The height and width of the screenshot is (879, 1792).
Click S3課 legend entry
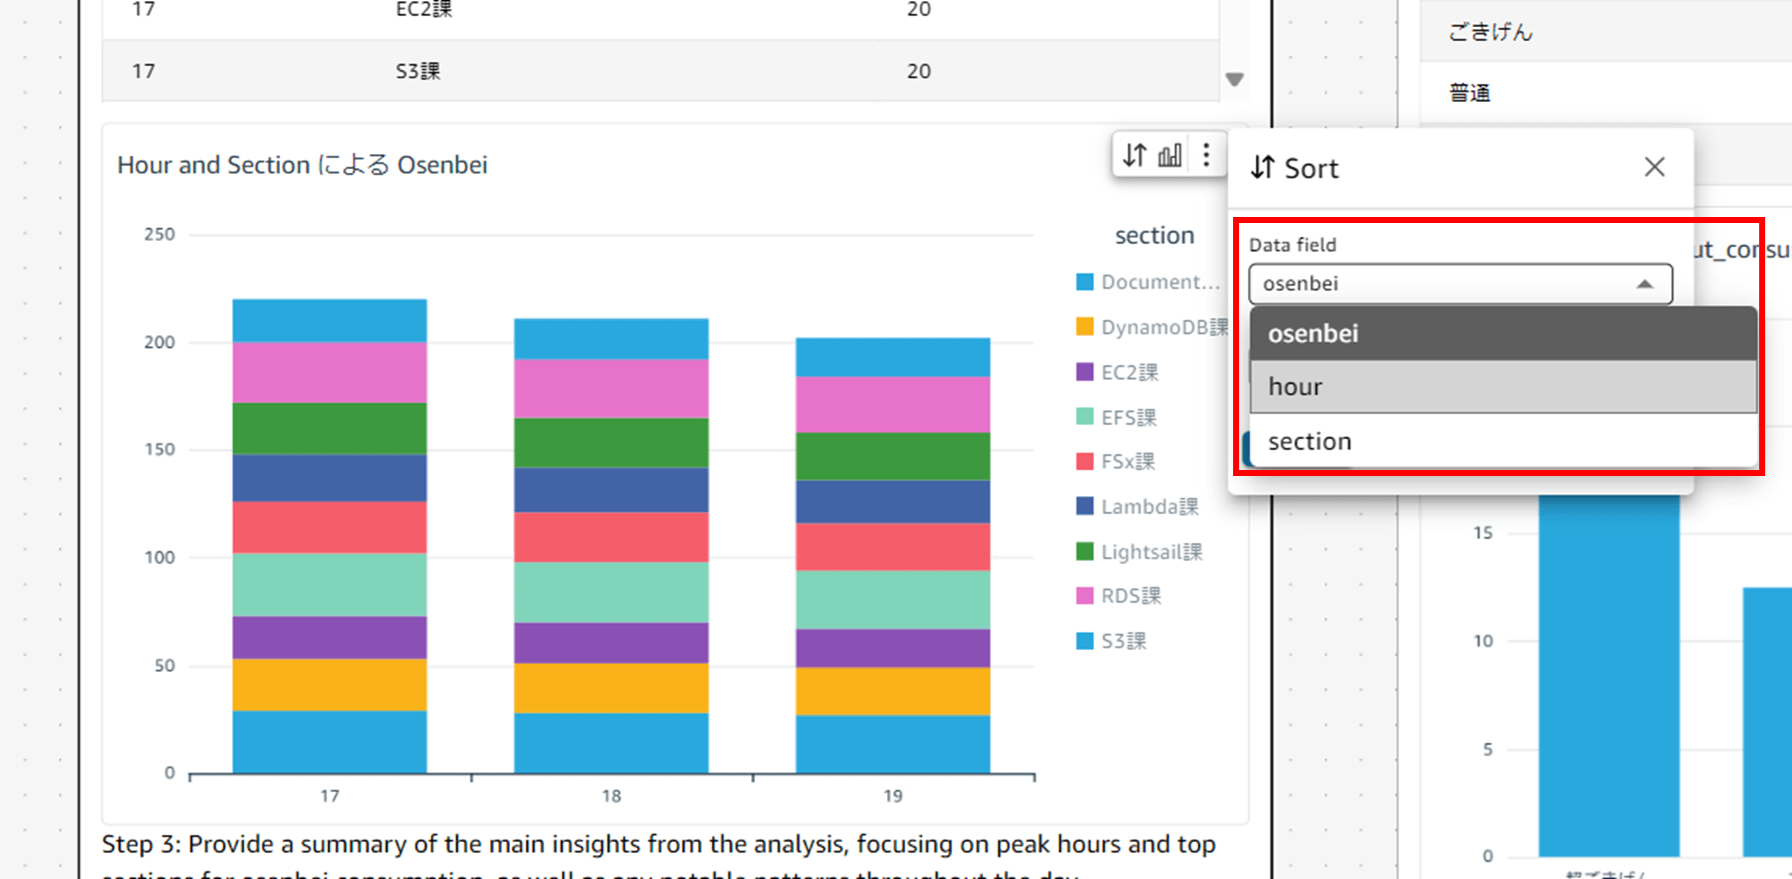click(x=1111, y=641)
